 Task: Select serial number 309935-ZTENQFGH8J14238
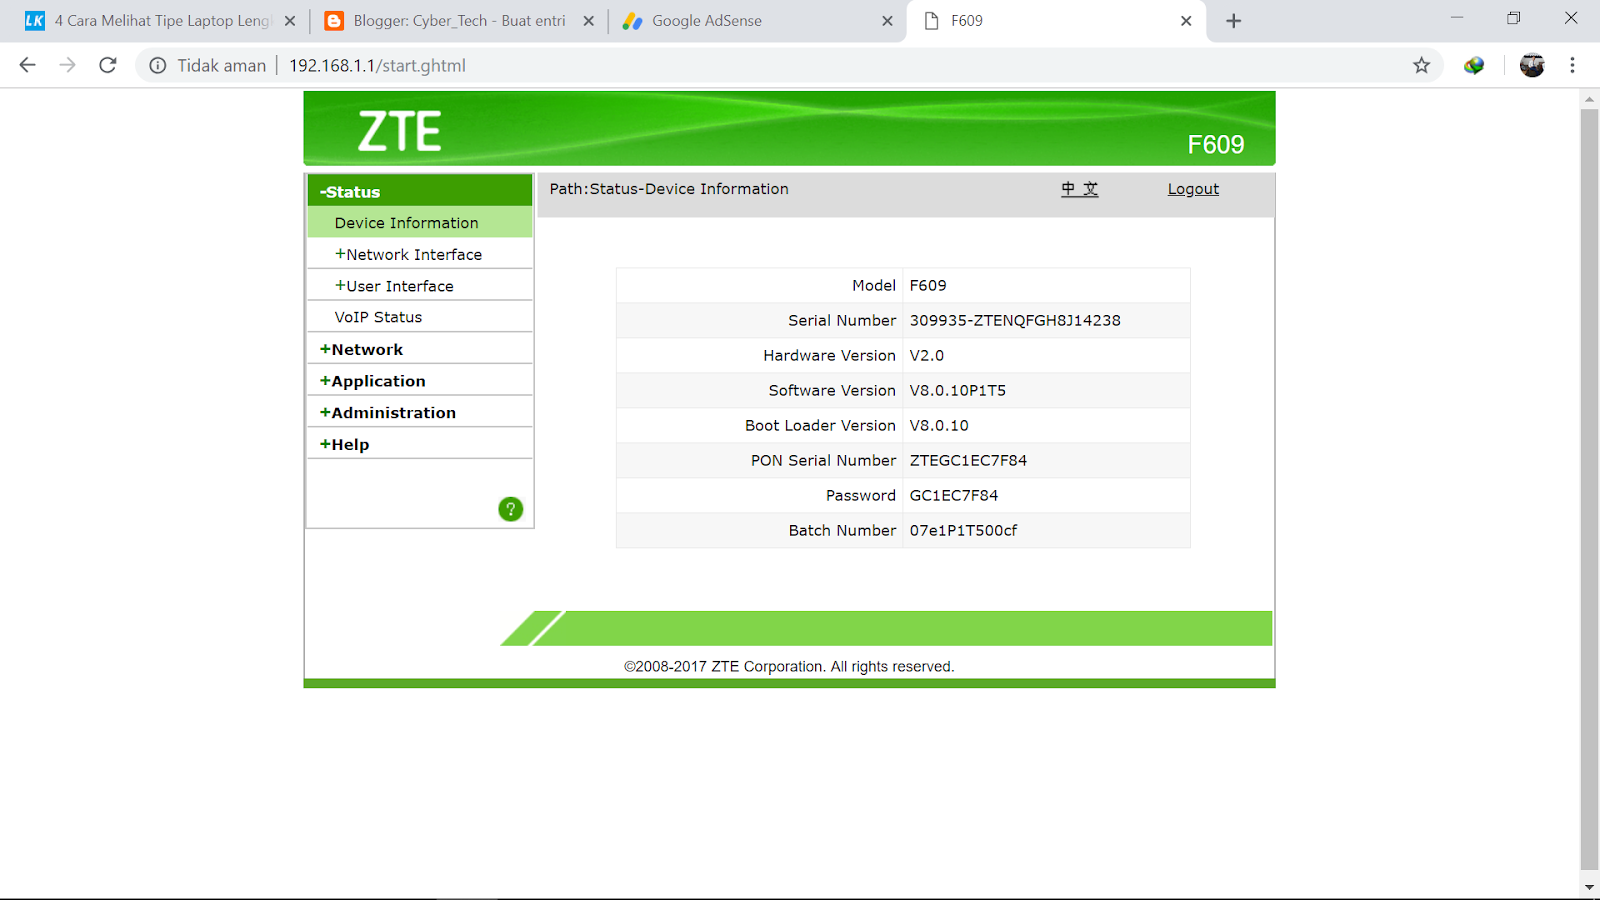point(1015,320)
